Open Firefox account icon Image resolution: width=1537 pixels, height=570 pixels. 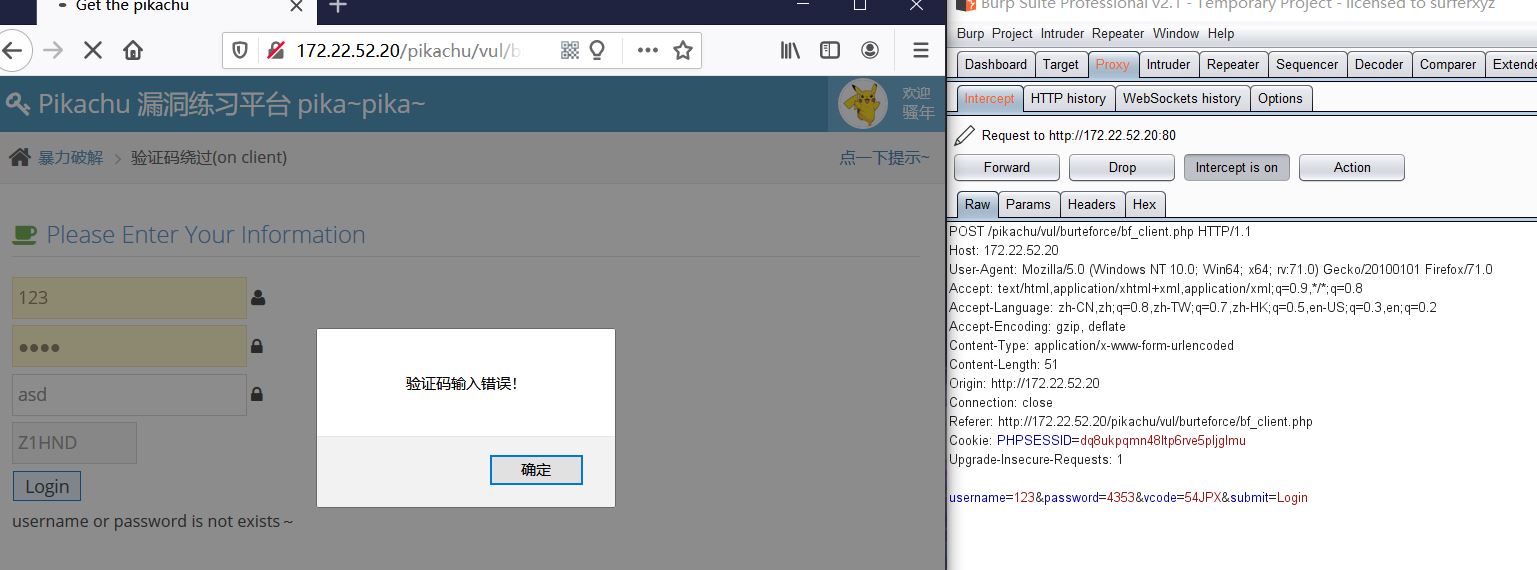click(870, 50)
